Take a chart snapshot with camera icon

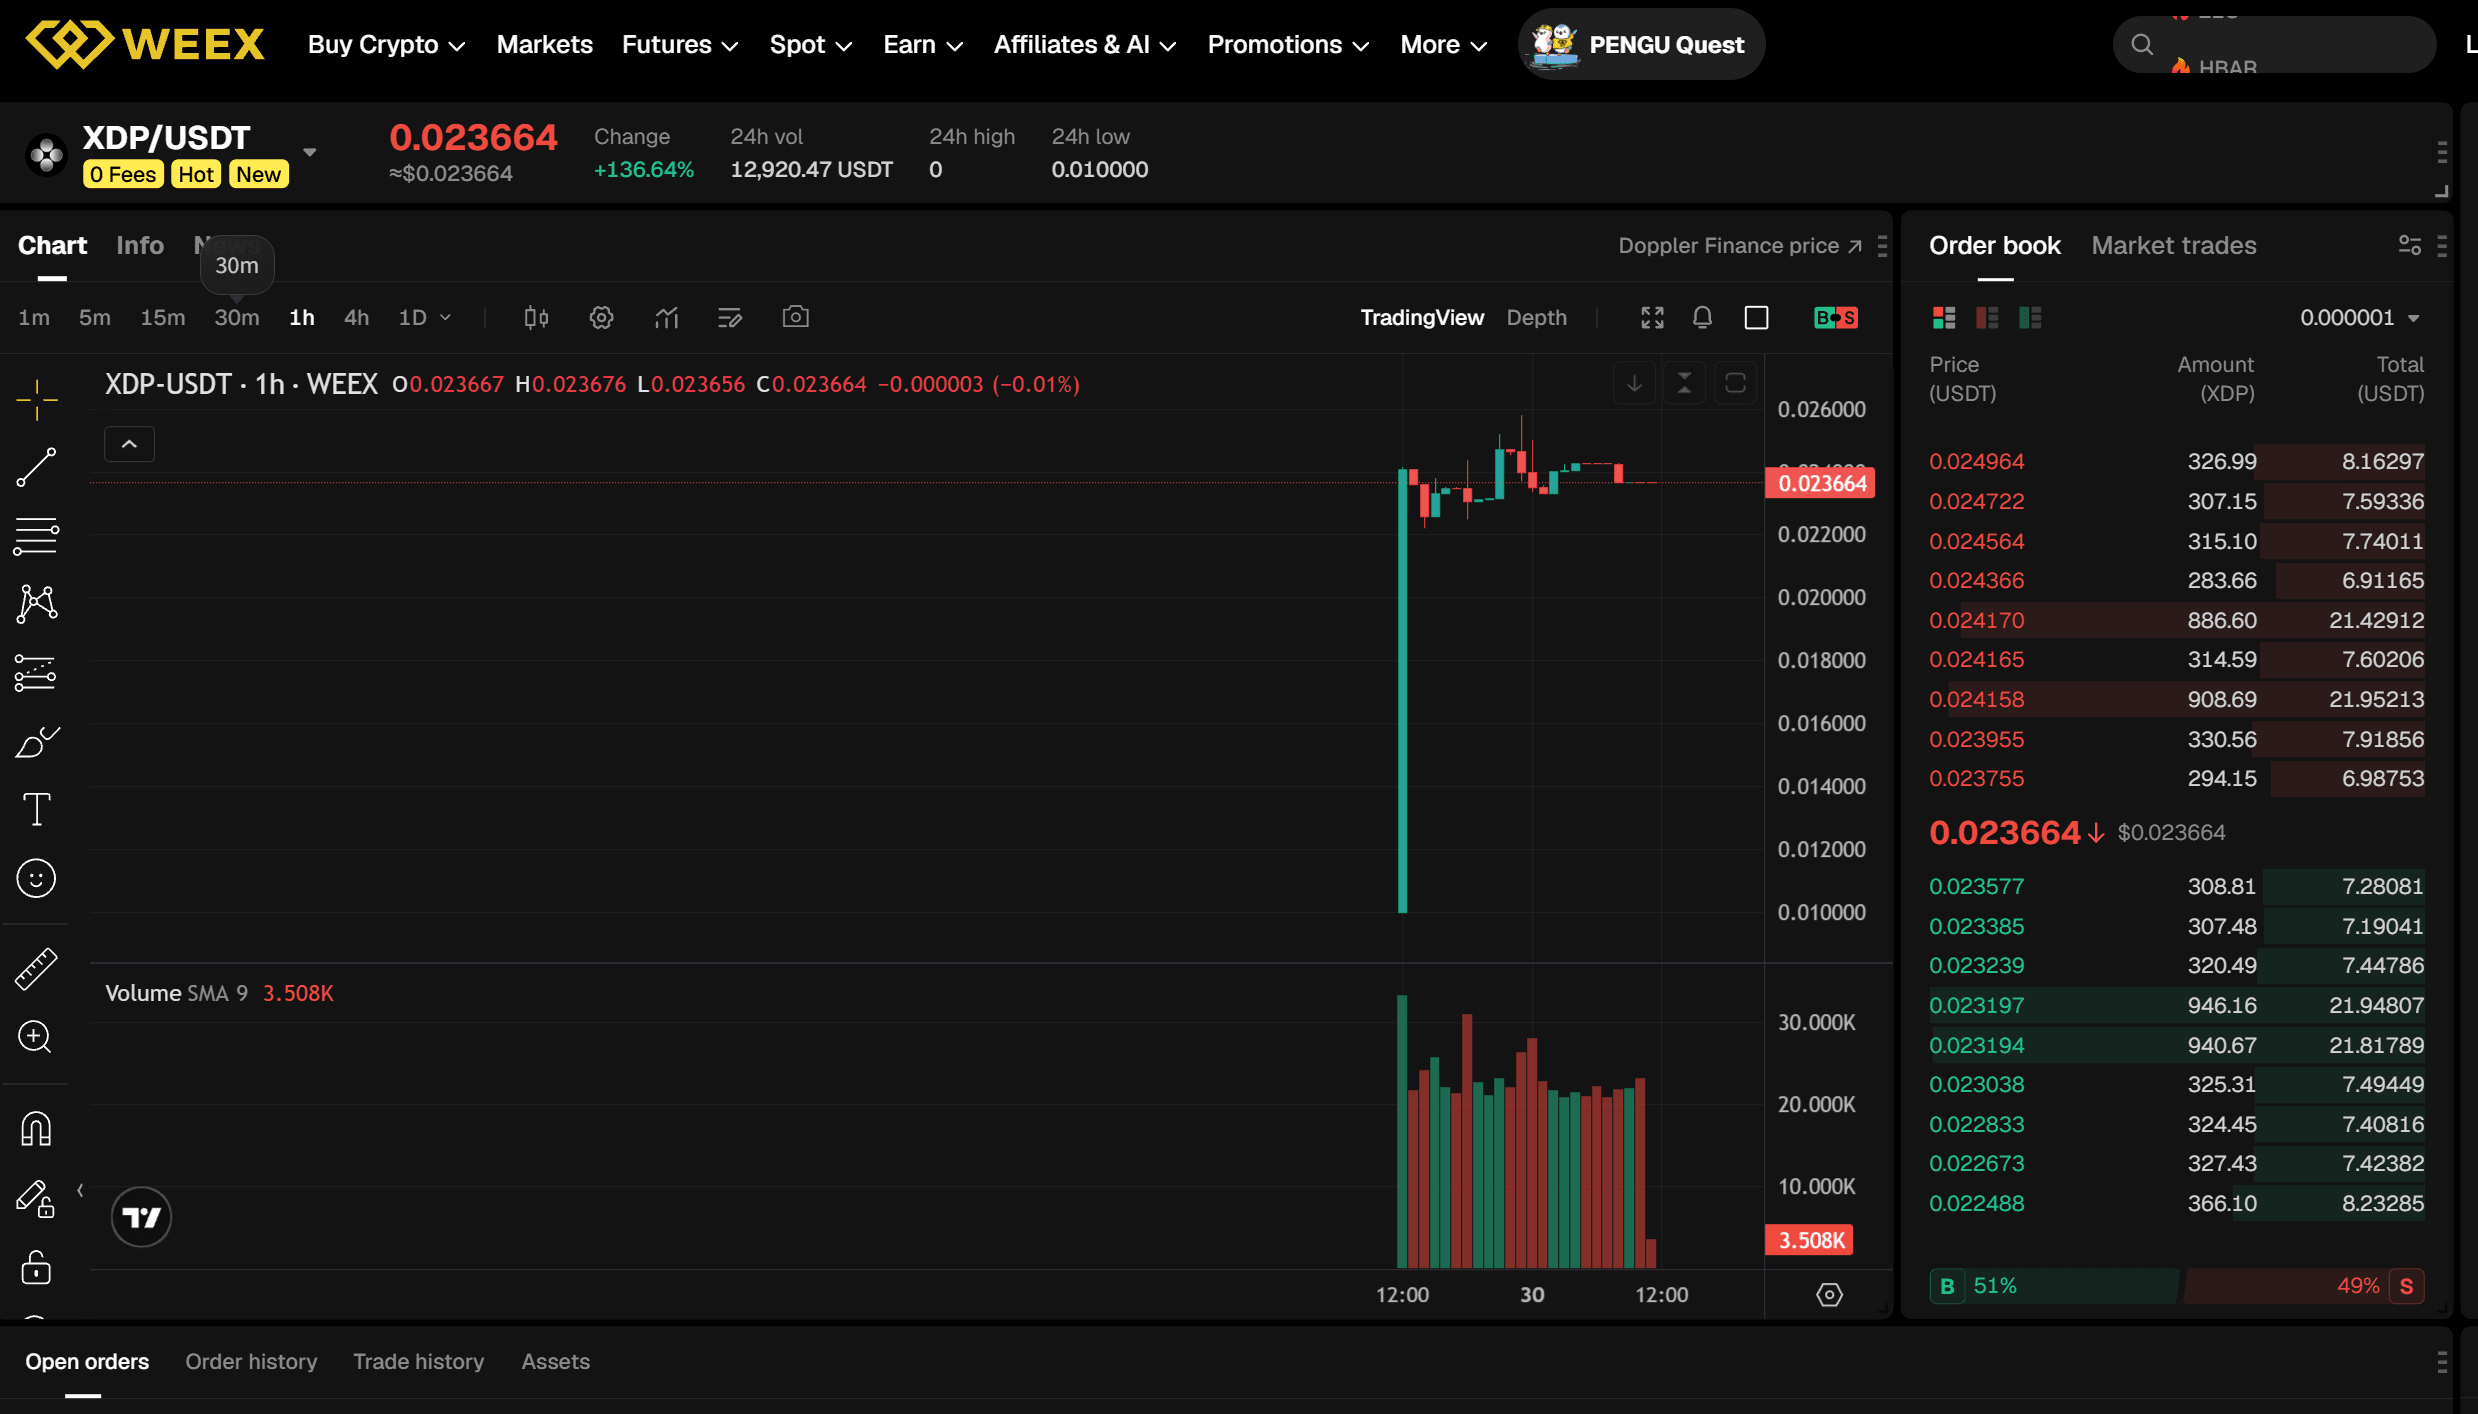pyautogui.click(x=796, y=317)
